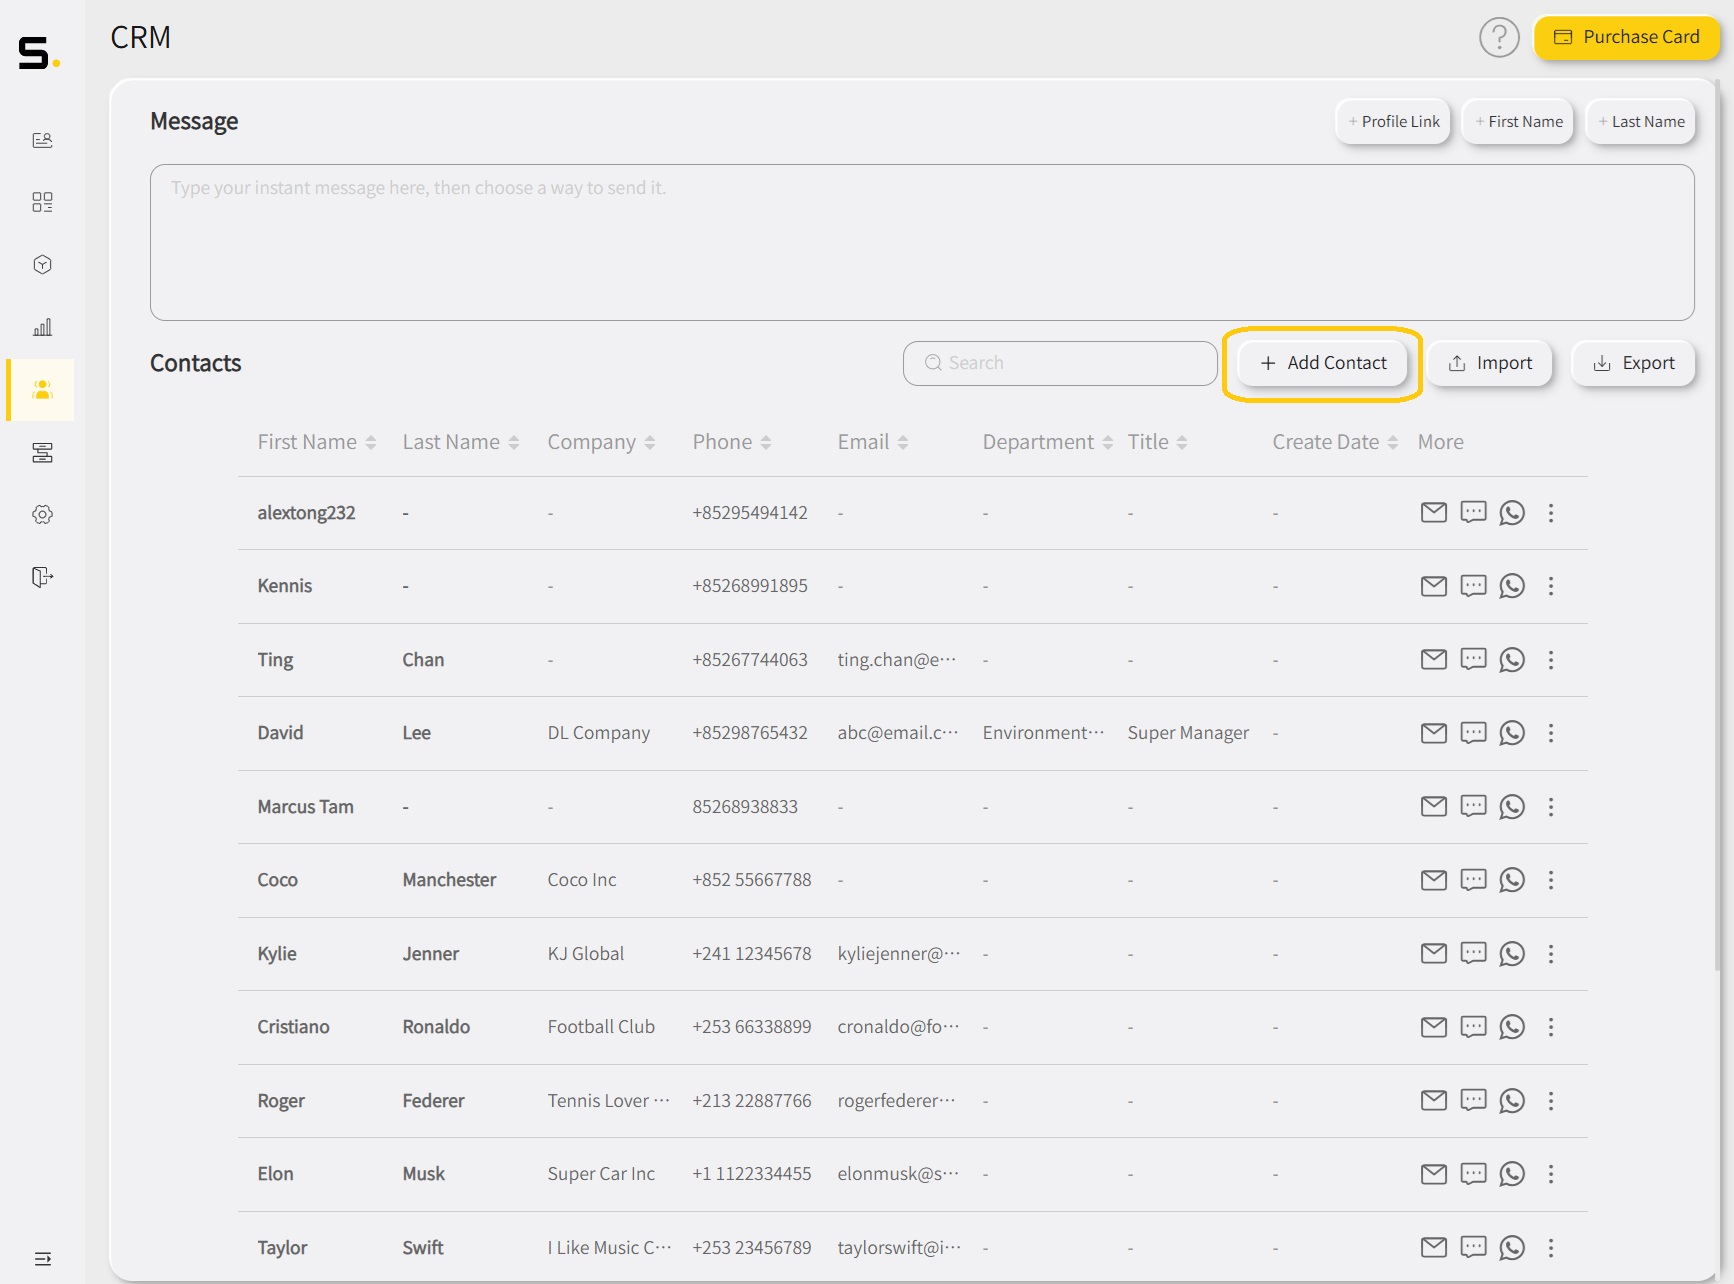Open the settings gear in sidebar
Screen dimensions: 1734x1284
pos(42,515)
